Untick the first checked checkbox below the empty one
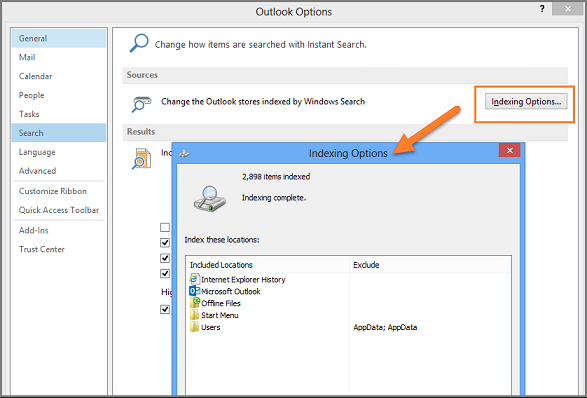The image size is (587, 398). [x=165, y=243]
